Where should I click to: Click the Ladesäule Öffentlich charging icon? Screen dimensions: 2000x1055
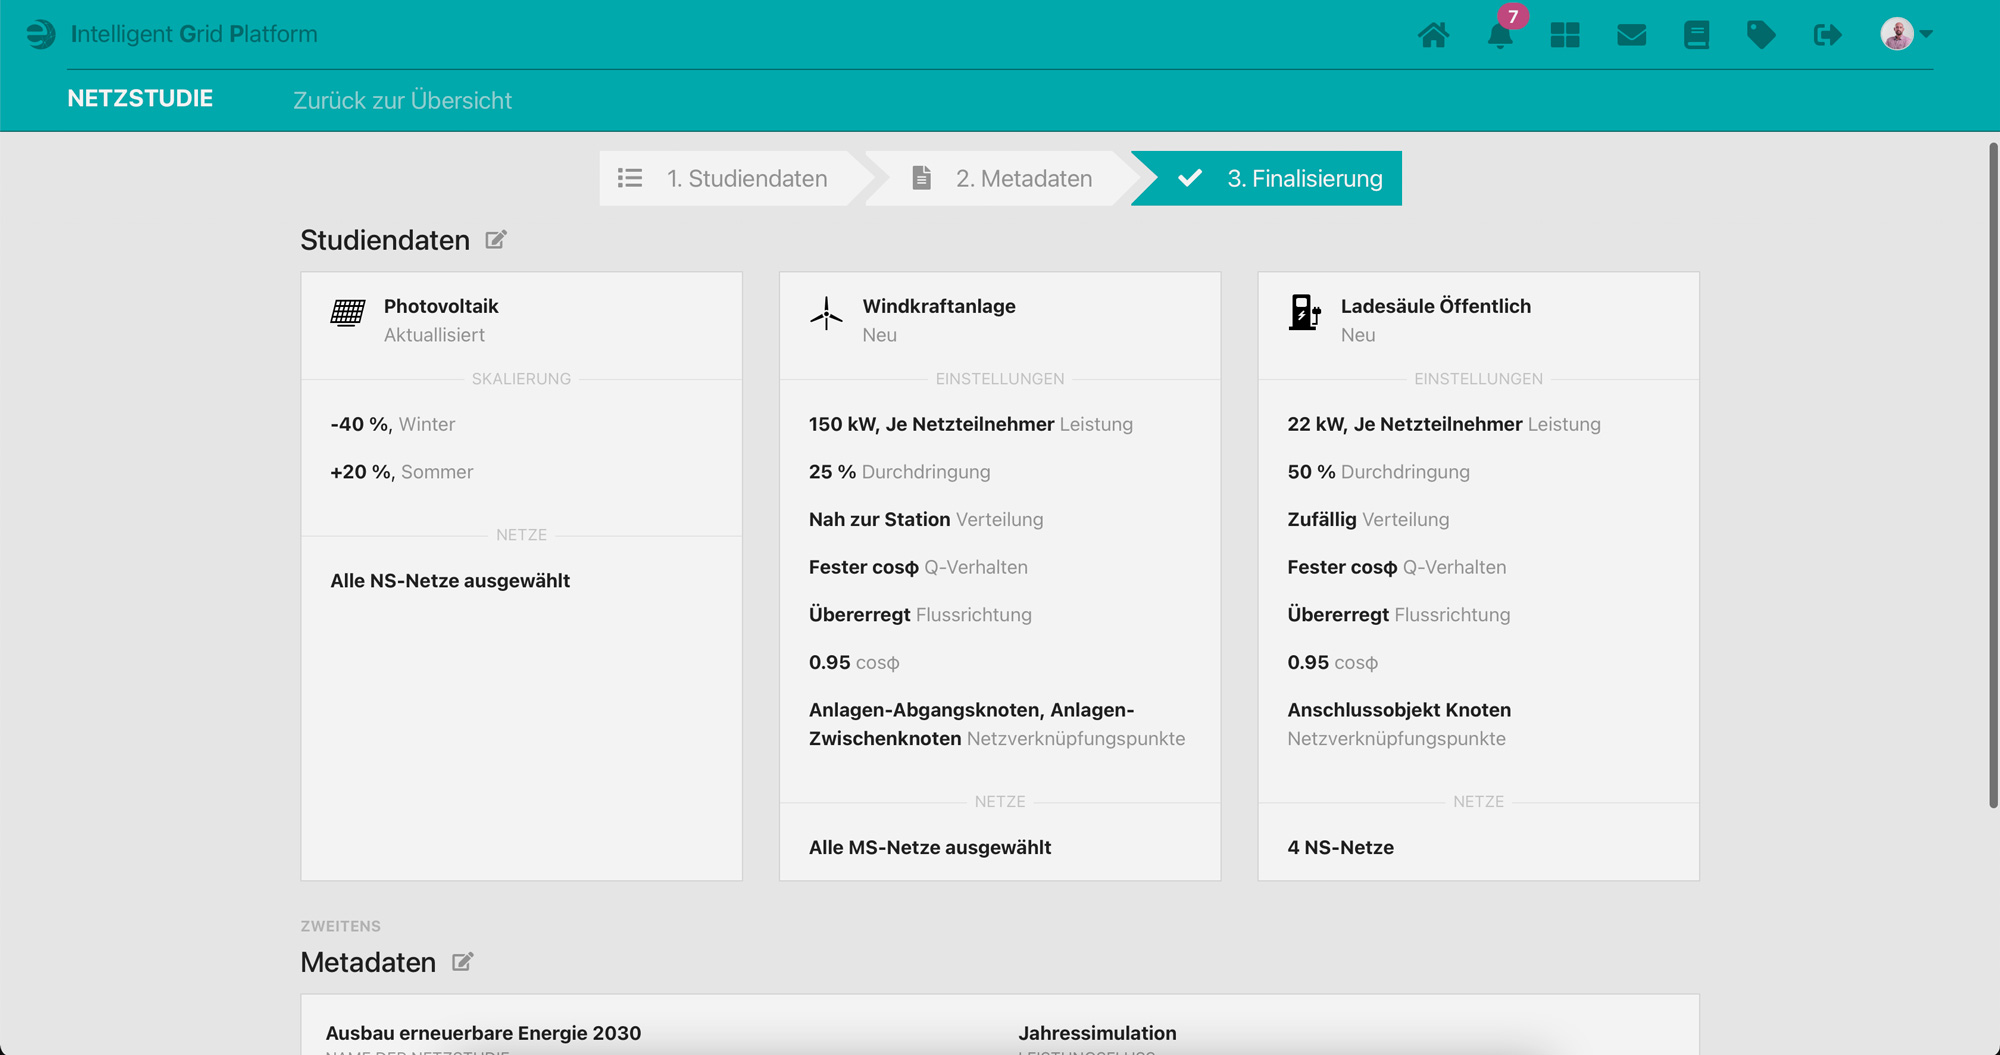pos(1304,313)
